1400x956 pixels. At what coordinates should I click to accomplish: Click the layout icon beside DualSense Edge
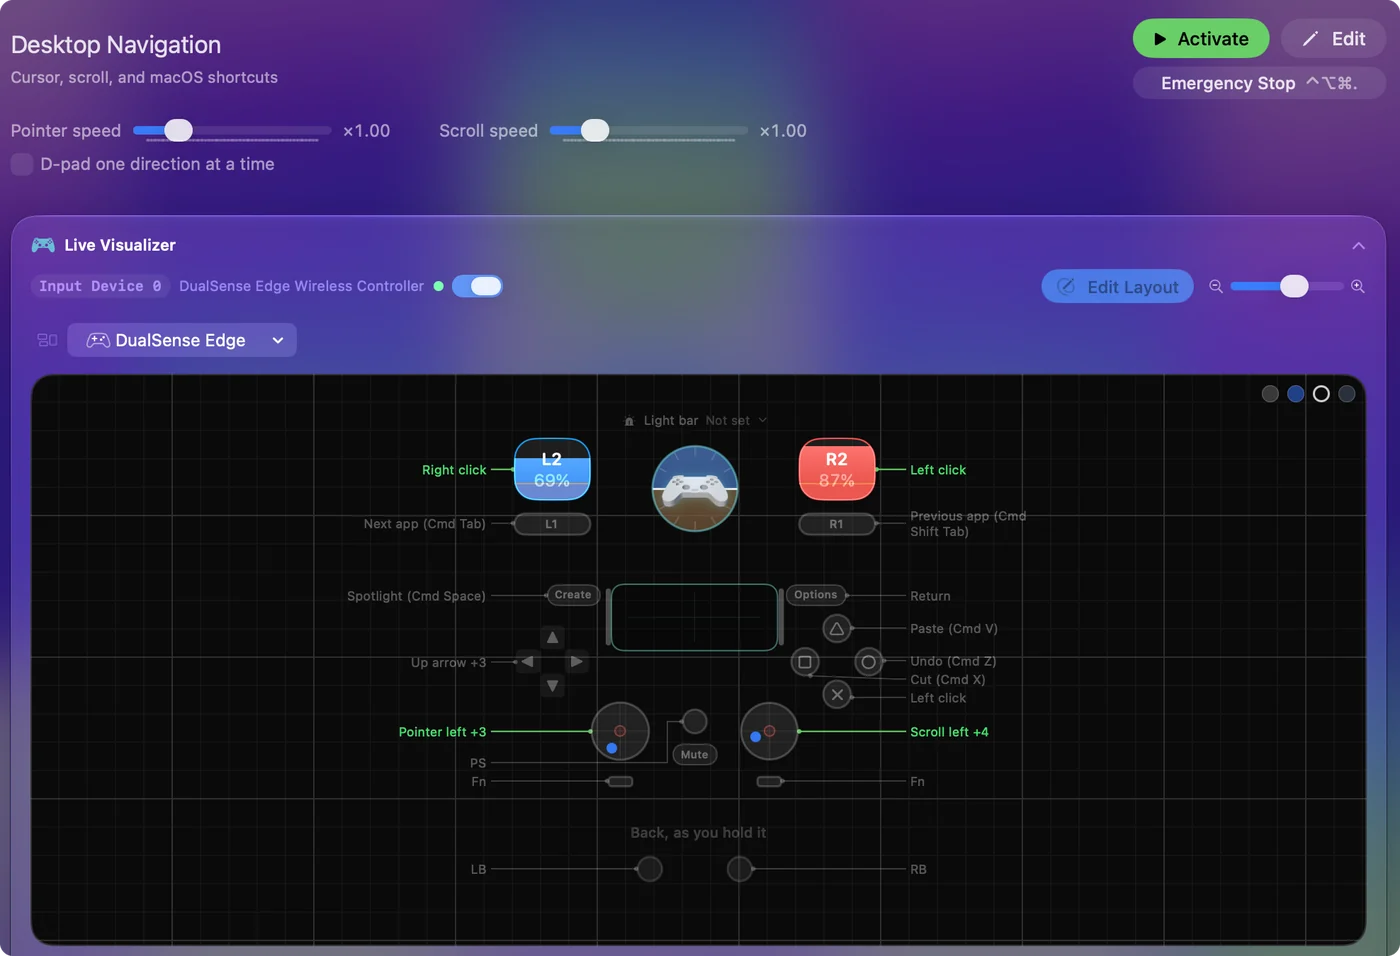point(47,340)
